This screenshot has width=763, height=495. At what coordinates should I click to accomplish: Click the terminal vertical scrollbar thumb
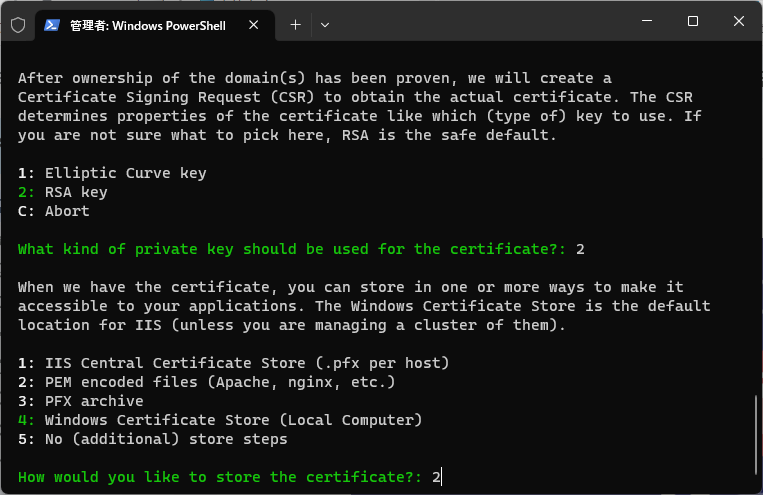(x=756, y=435)
